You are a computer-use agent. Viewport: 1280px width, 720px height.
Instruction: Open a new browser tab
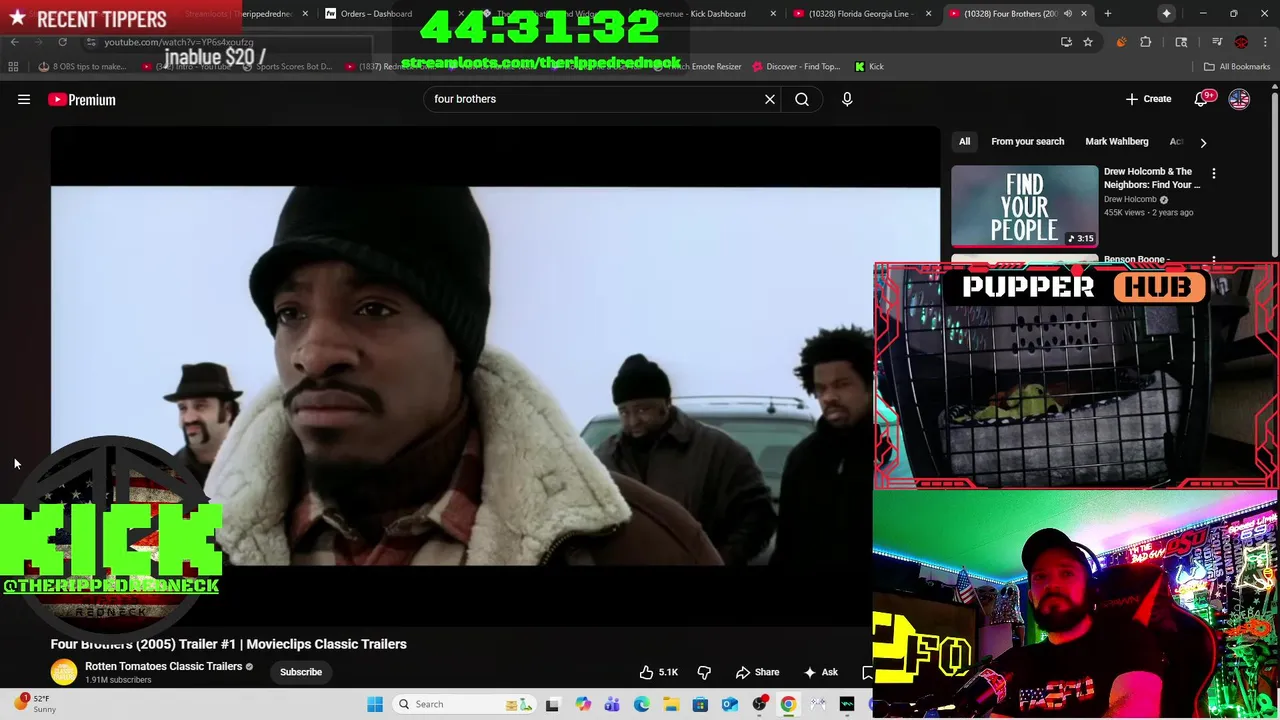coord(1107,14)
